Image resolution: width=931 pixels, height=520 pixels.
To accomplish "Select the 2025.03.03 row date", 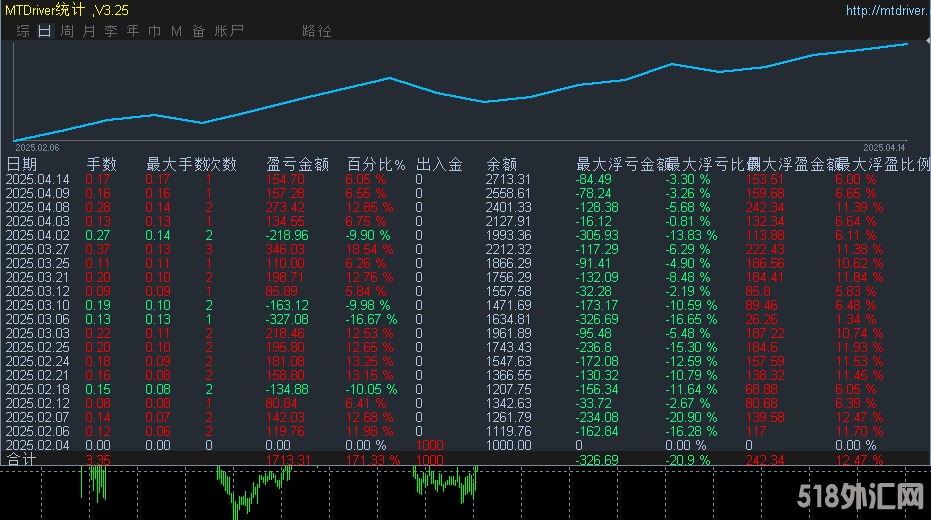I will [x=37, y=333].
